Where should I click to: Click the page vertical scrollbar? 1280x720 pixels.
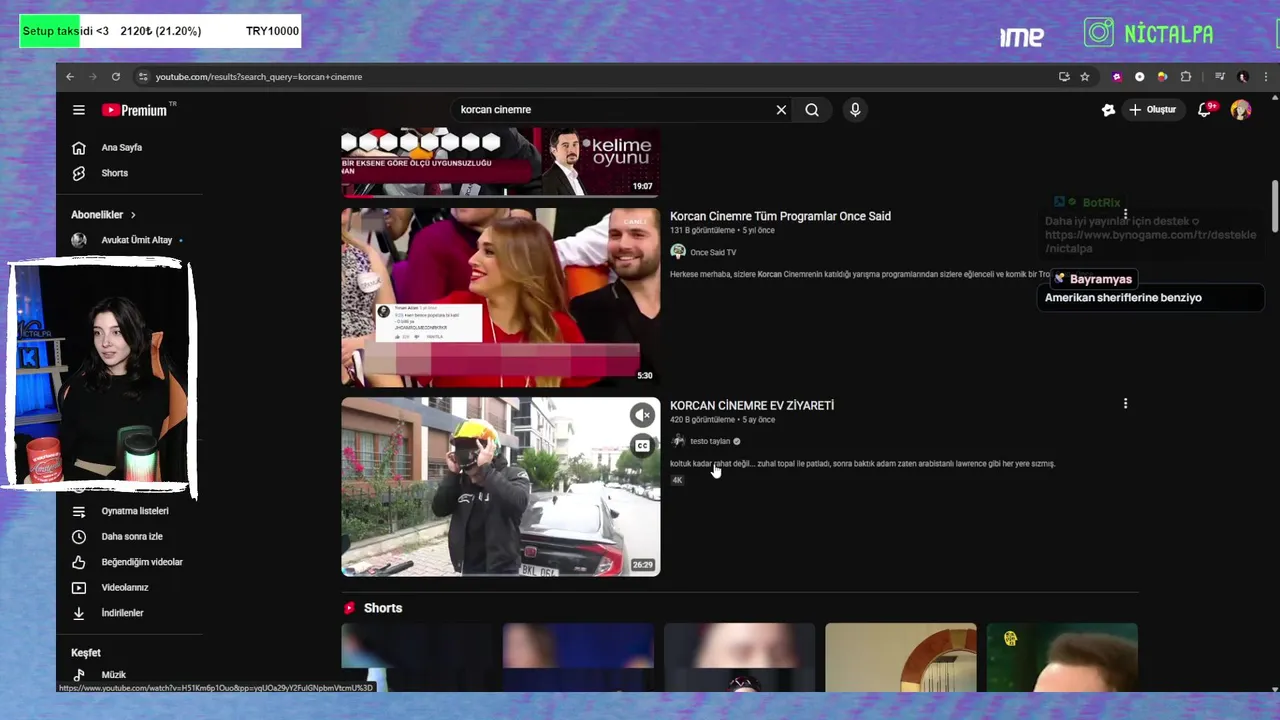pyautogui.click(x=1275, y=205)
